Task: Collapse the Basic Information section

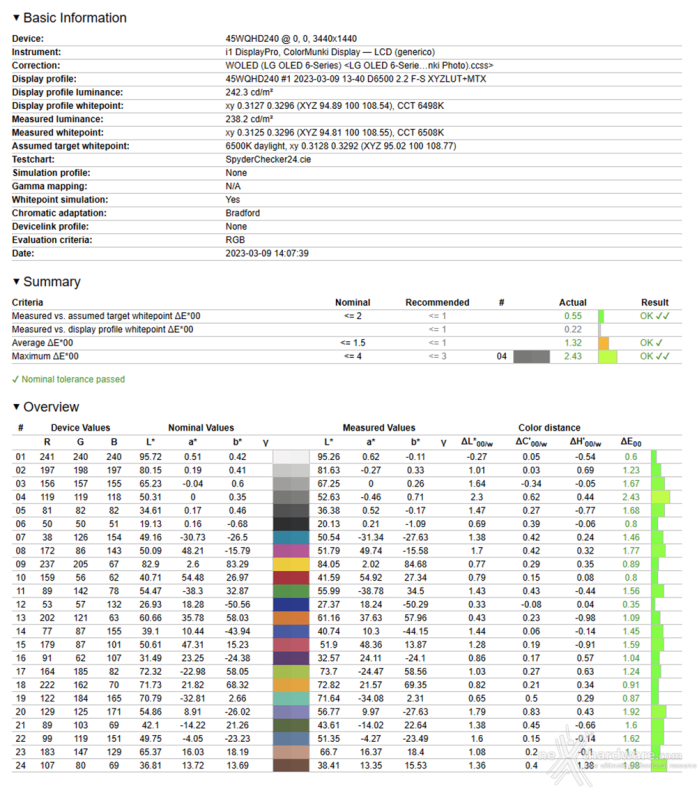Action: tap(16, 18)
